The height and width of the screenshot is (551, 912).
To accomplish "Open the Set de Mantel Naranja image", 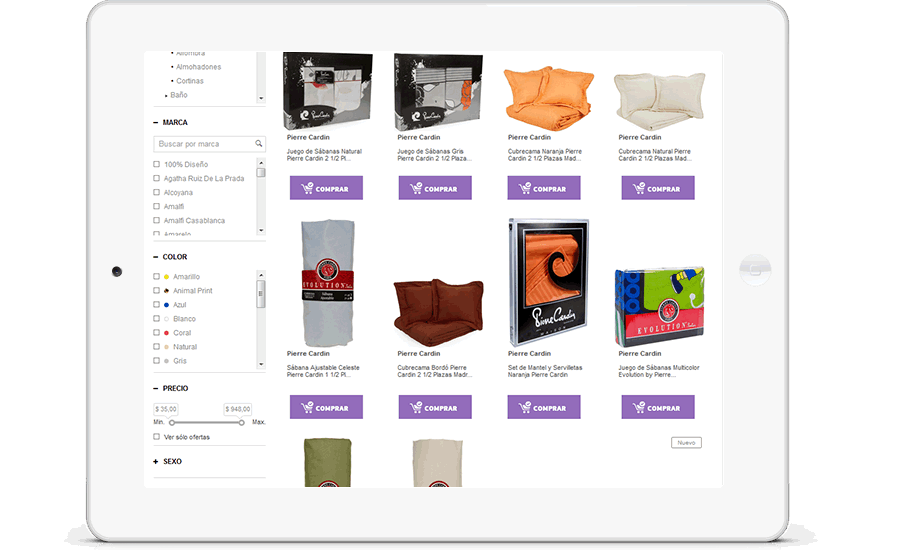I will [x=548, y=282].
